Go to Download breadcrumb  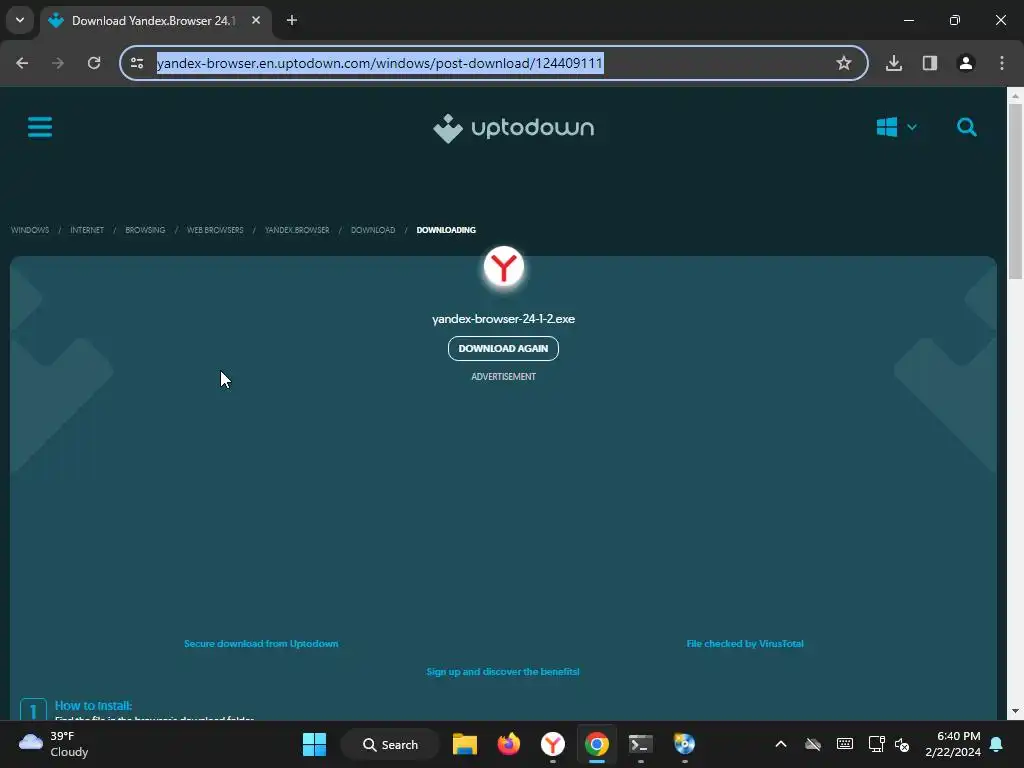(373, 230)
